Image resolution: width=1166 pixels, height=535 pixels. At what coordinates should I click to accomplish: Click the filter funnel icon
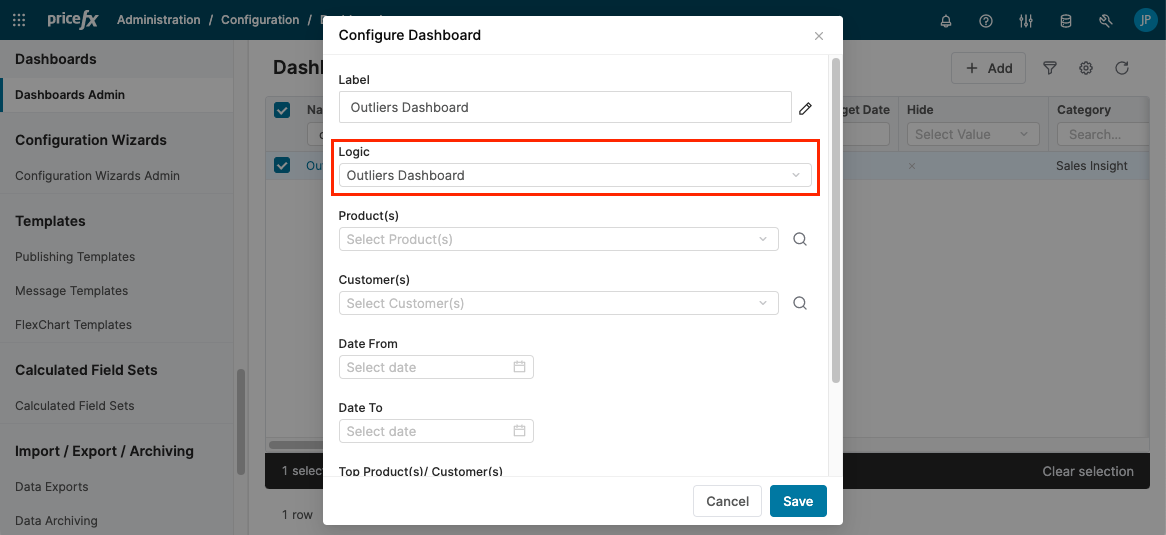coord(1050,68)
